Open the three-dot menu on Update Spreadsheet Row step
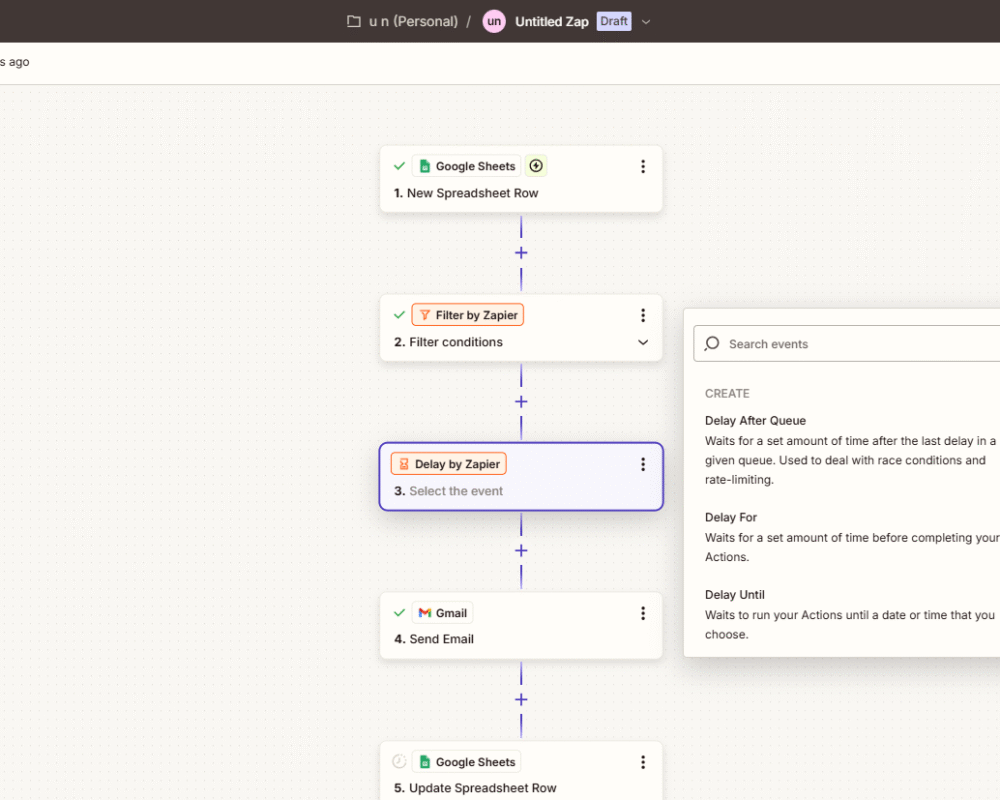The width and height of the screenshot is (1000, 800). point(643,762)
